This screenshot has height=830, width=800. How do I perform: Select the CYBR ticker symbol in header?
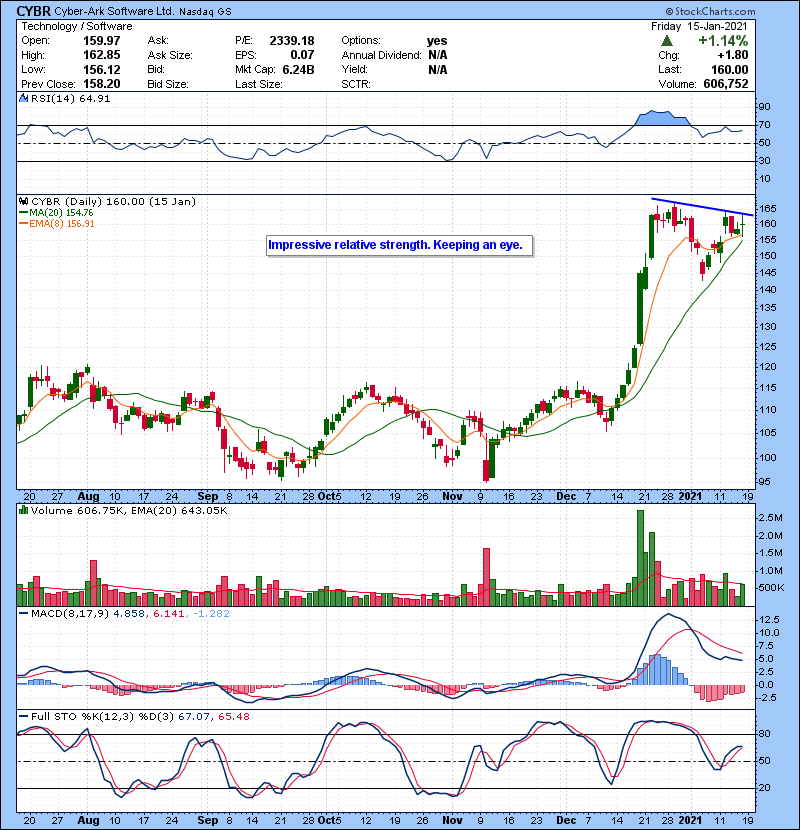(33, 11)
